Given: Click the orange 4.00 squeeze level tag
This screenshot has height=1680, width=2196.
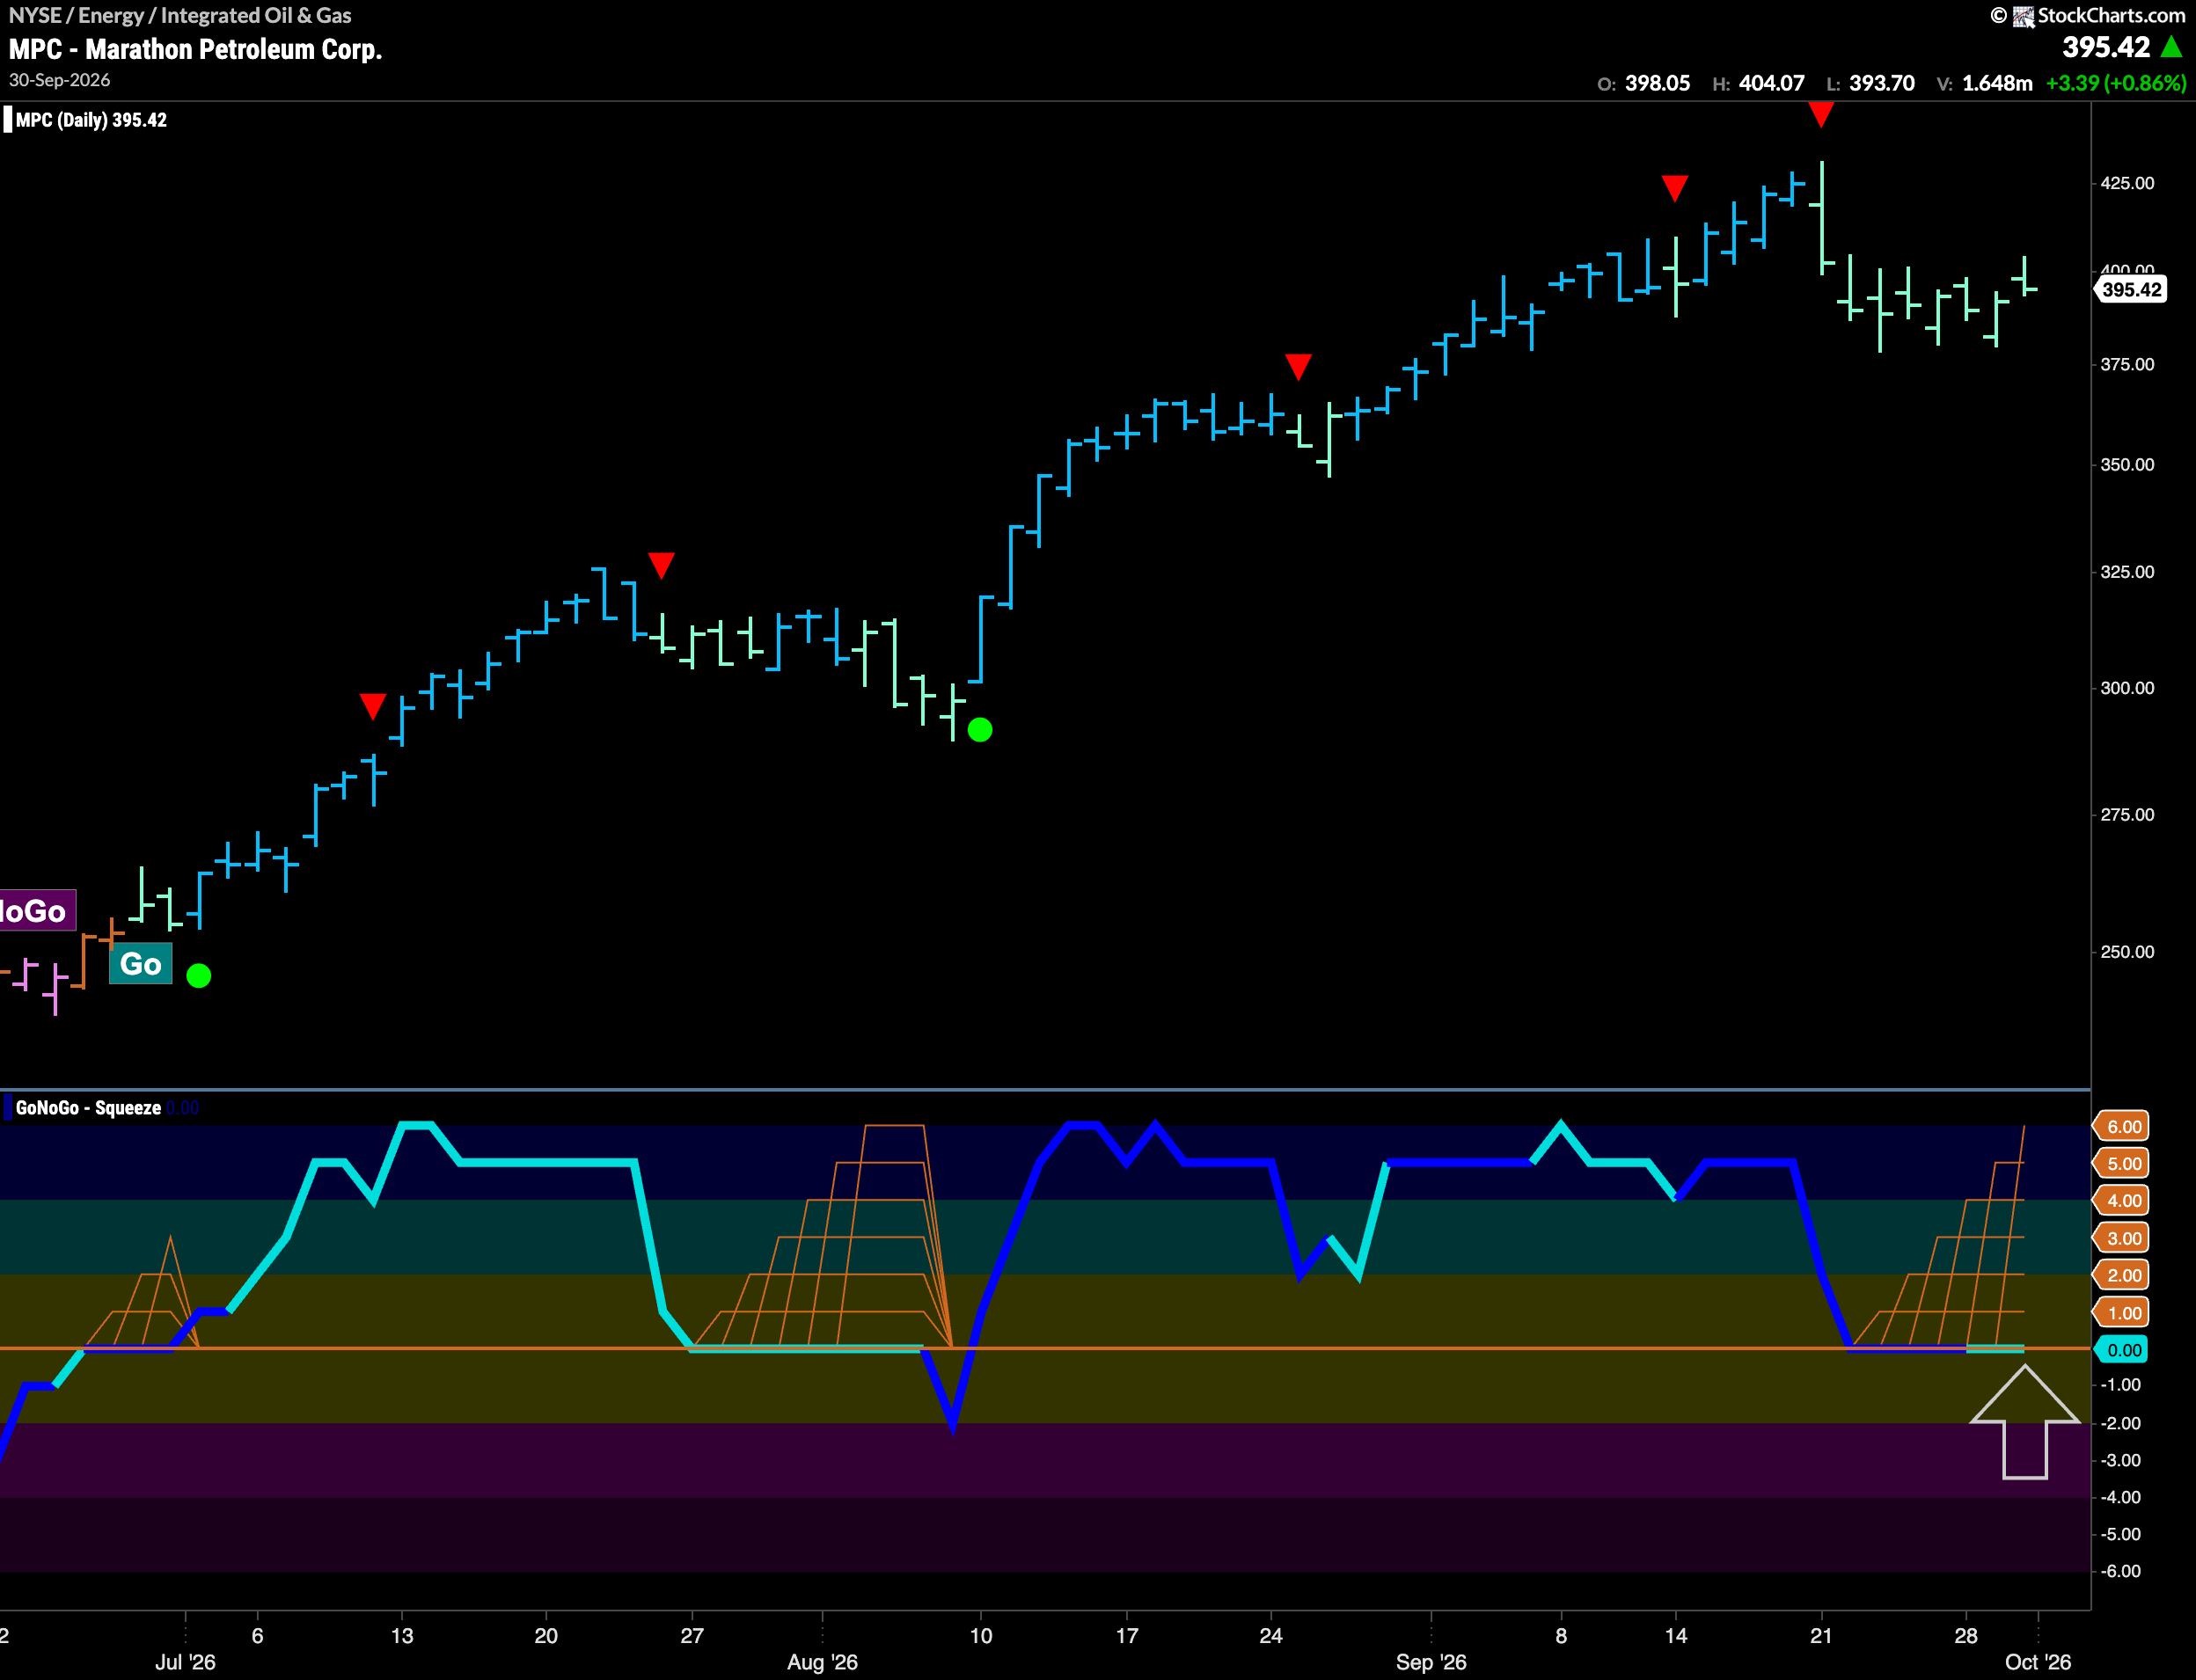Looking at the screenshot, I should pyautogui.click(x=2122, y=1201).
